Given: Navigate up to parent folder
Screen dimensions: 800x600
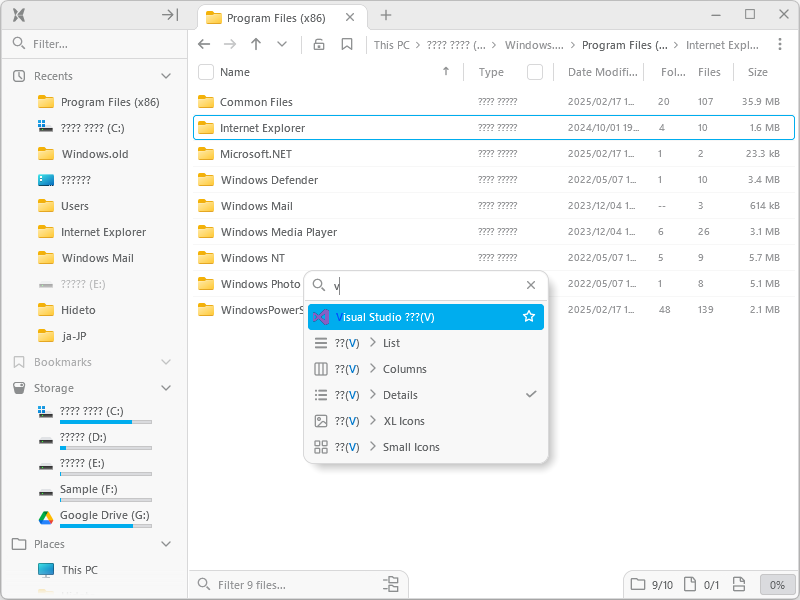Looking at the screenshot, I should point(256,44).
